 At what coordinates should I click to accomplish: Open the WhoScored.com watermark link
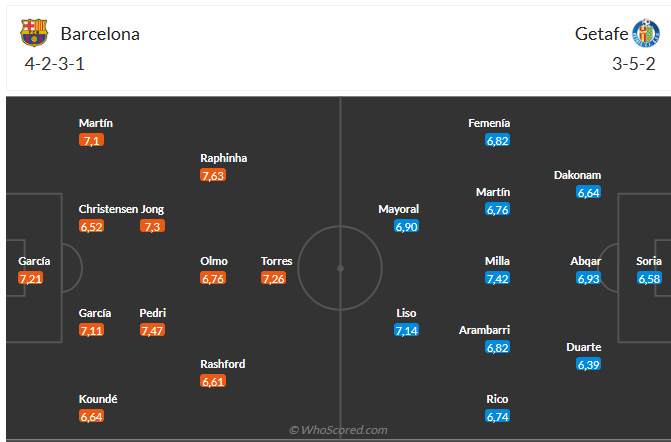pyautogui.click(x=338, y=430)
